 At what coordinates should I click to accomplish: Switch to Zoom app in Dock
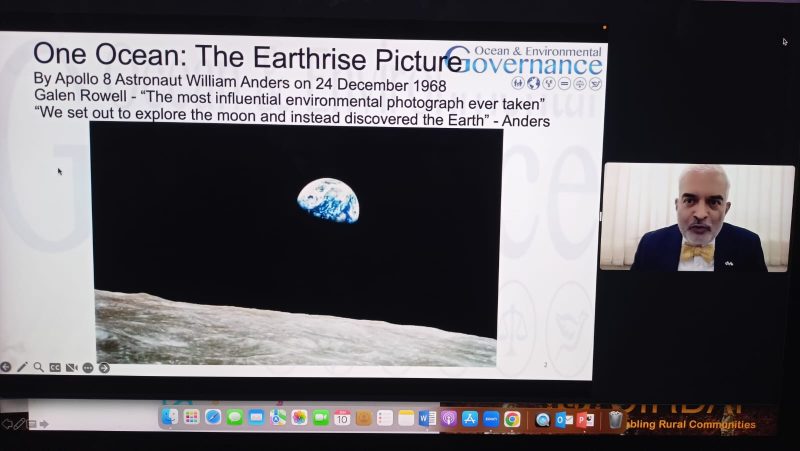(491, 419)
